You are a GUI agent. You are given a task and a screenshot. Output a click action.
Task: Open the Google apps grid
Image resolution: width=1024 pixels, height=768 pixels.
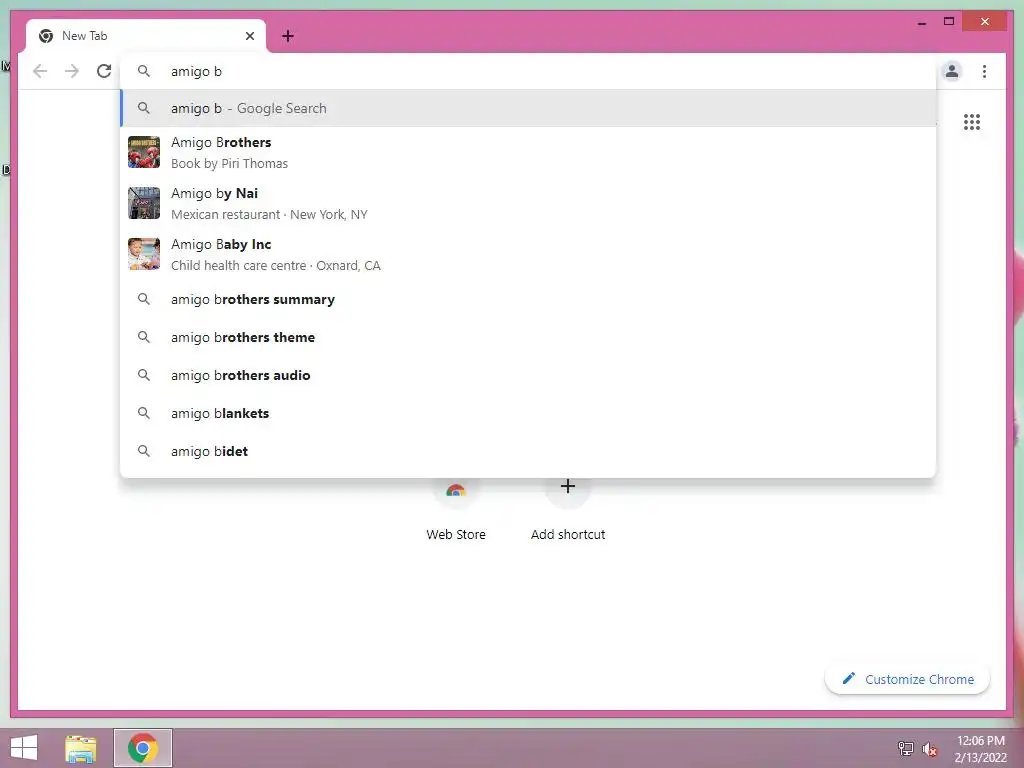pos(972,122)
